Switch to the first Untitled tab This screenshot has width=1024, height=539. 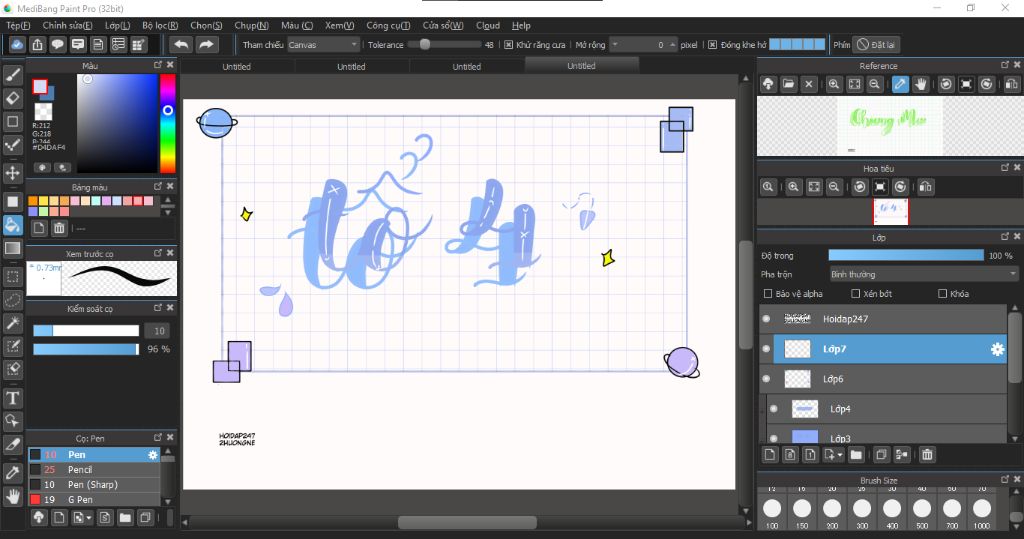236,66
